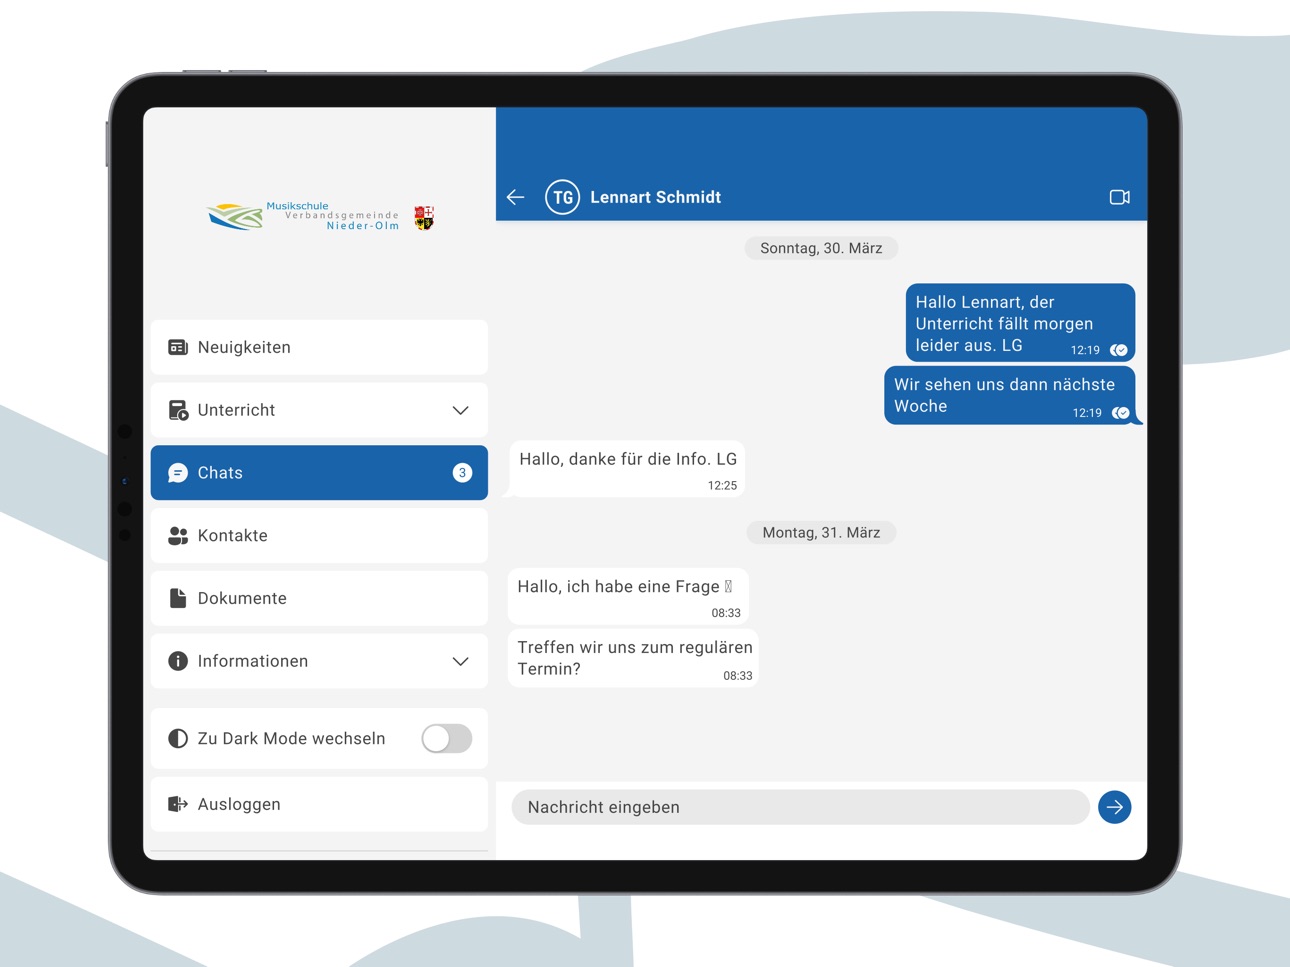This screenshot has height=967, width=1290.
Task: Click the Neuigkeiten newspaper icon
Action: click(x=178, y=347)
